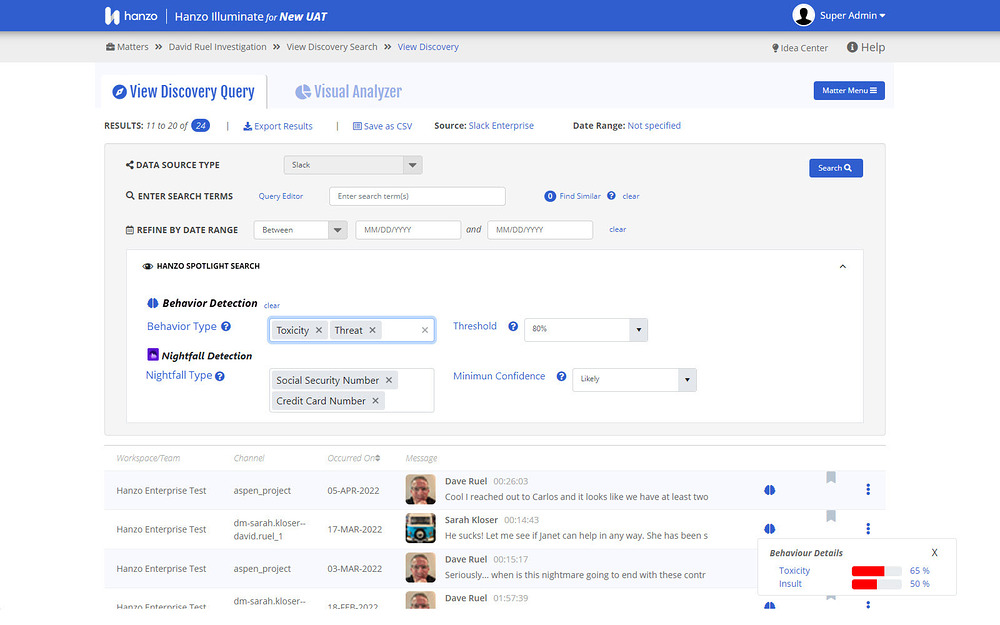
Task: Focus the search terms input field
Action: pyautogui.click(x=417, y=196)
